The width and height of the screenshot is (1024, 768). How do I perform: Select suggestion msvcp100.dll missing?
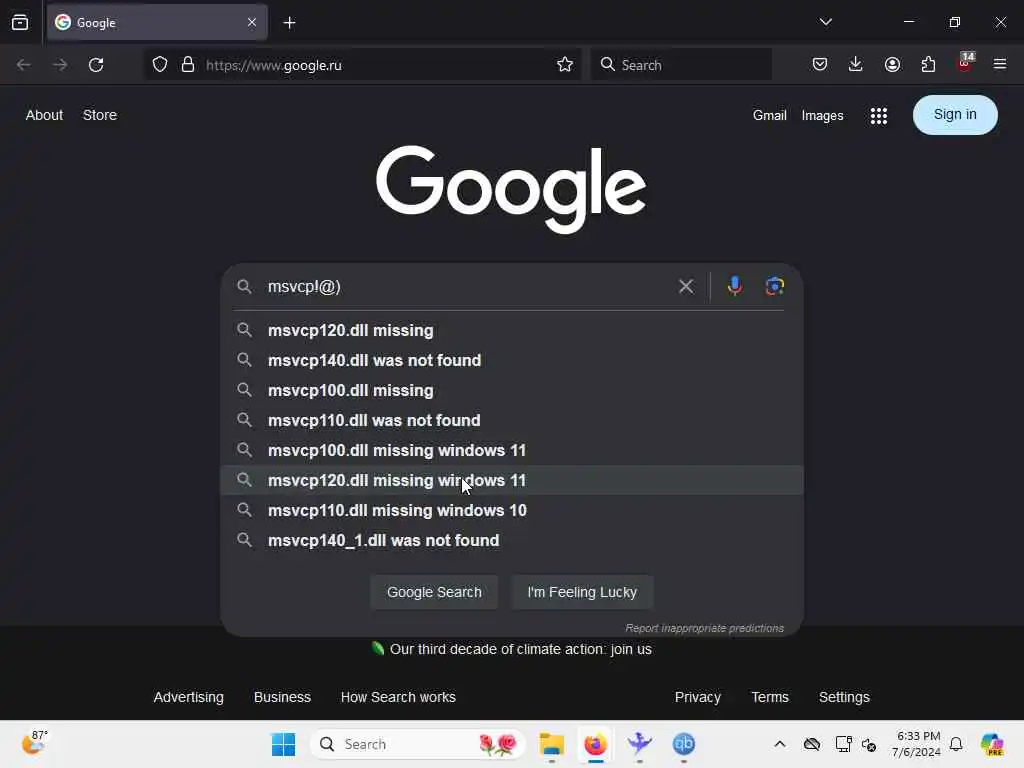point(512,391)
